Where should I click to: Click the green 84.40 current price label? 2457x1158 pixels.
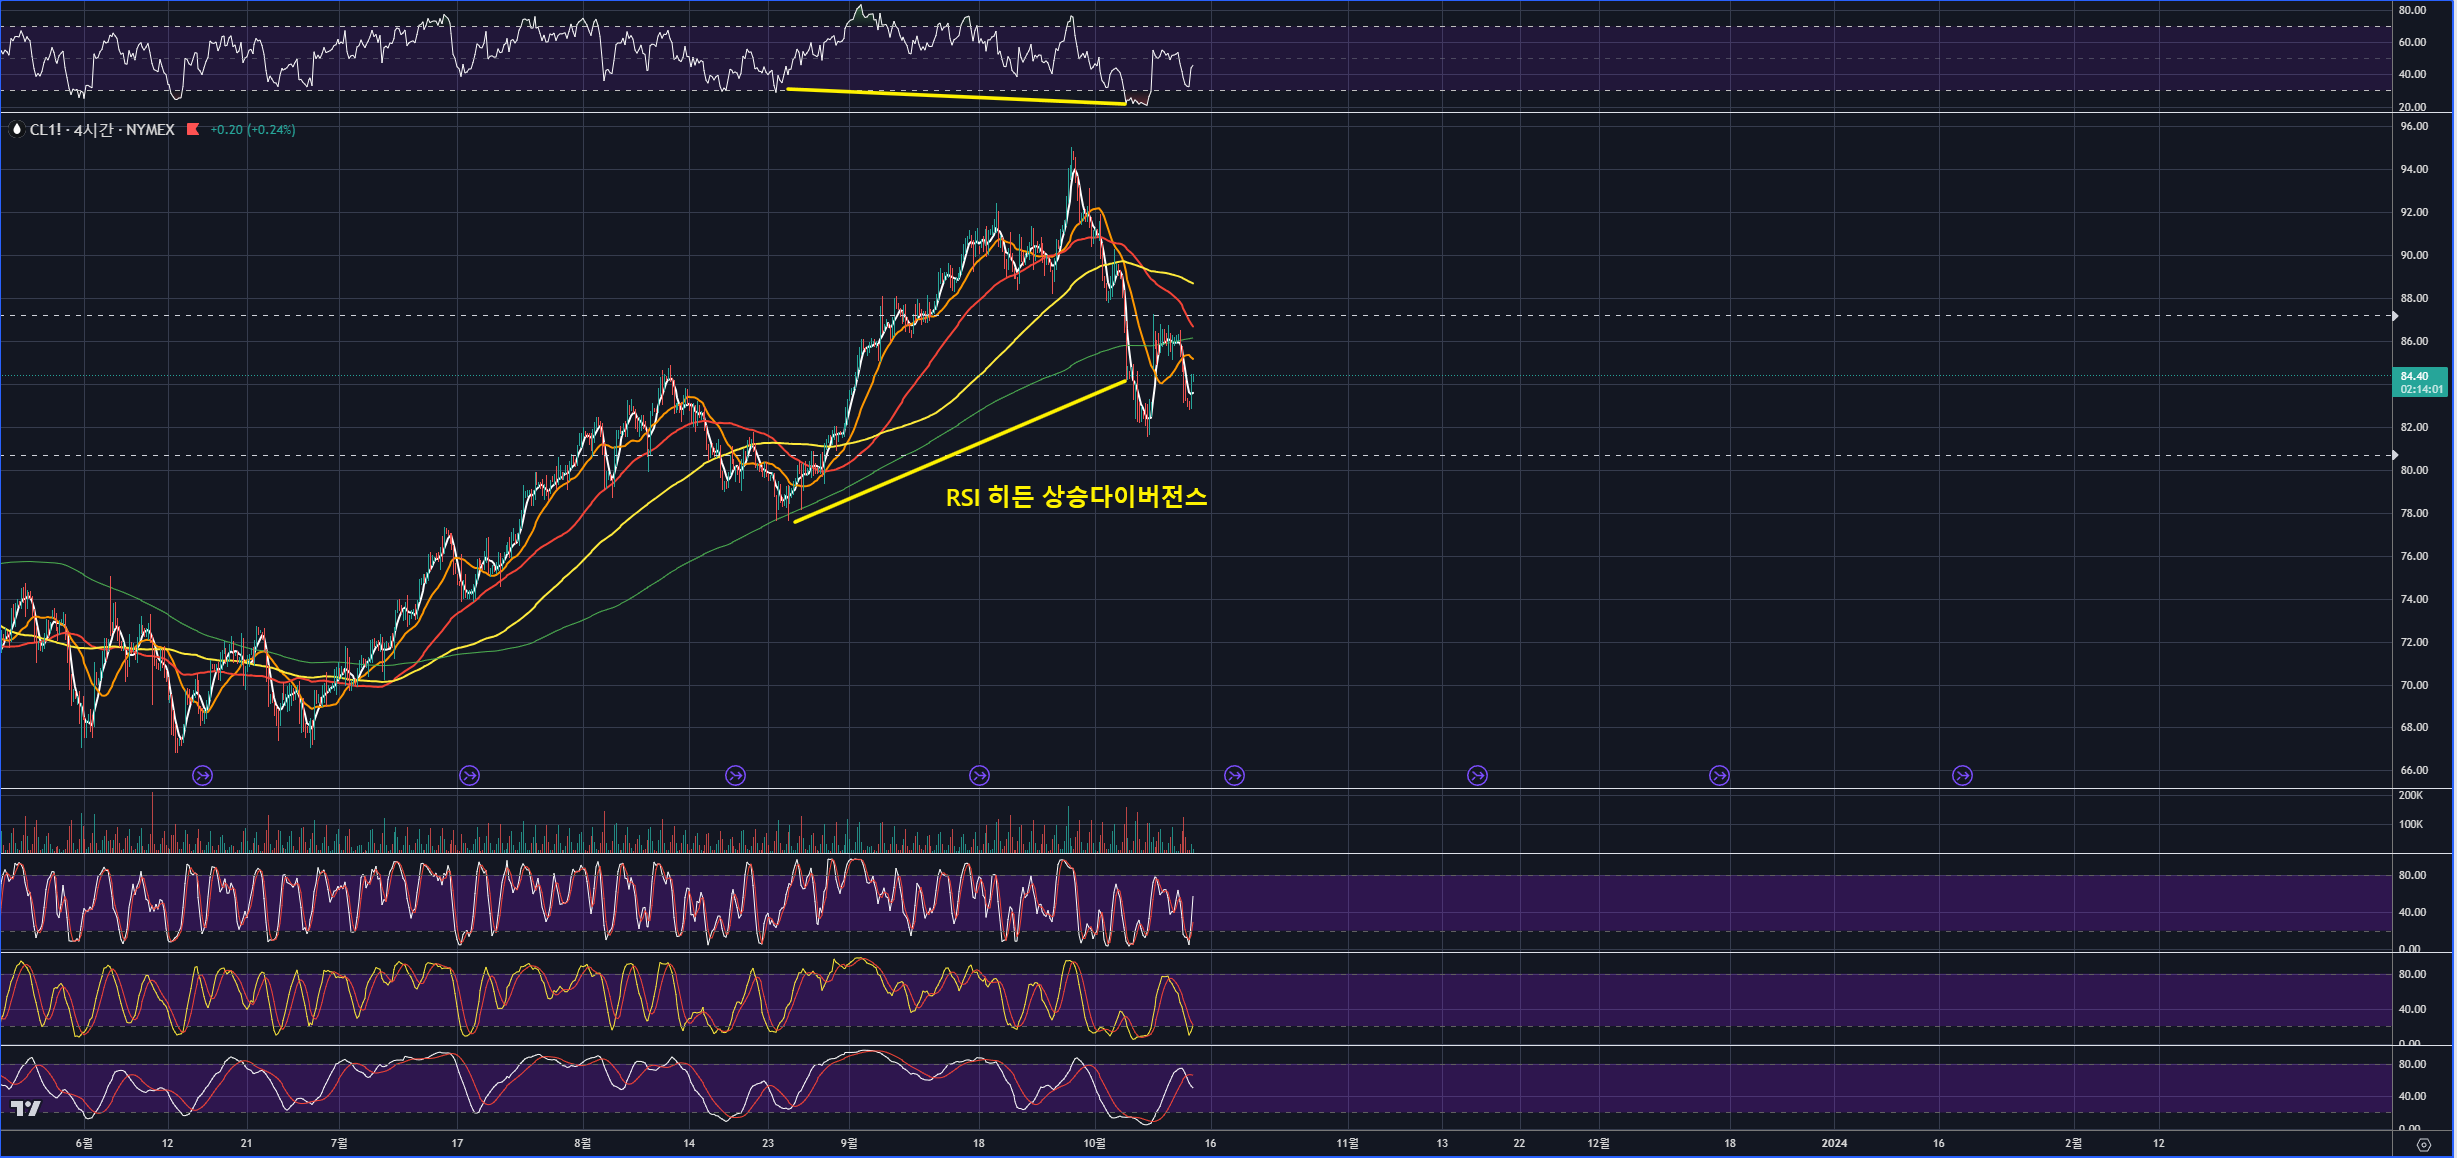click(2420, 382)
